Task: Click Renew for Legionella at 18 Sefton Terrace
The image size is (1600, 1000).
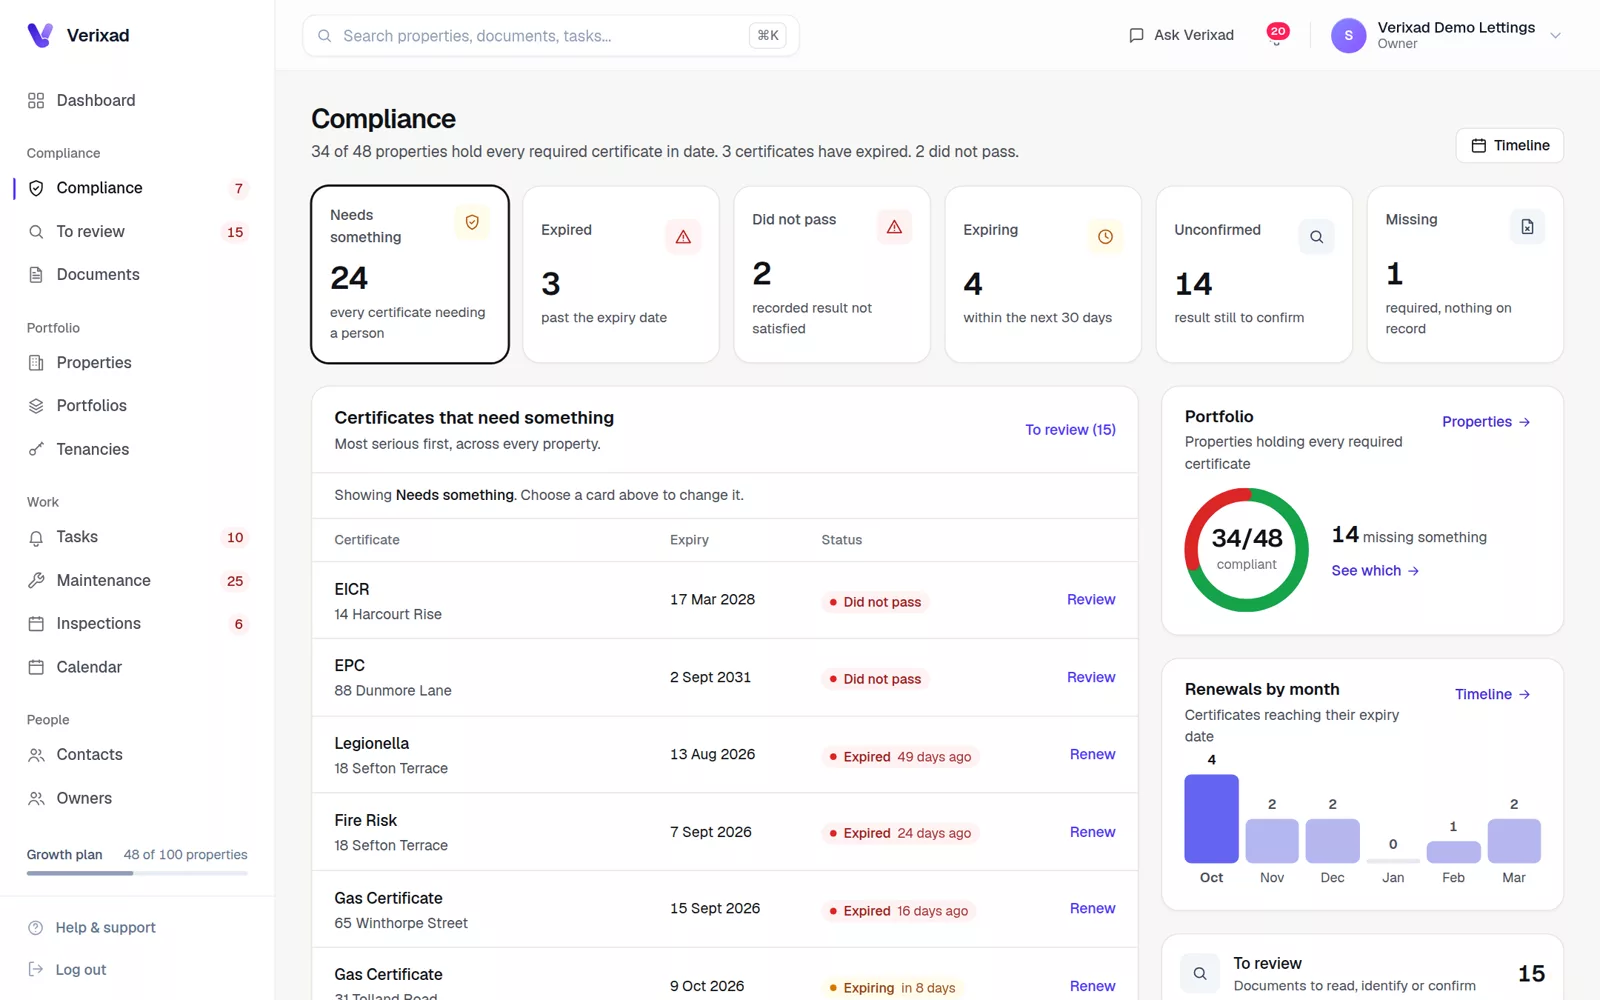Action: [1092, 755]
